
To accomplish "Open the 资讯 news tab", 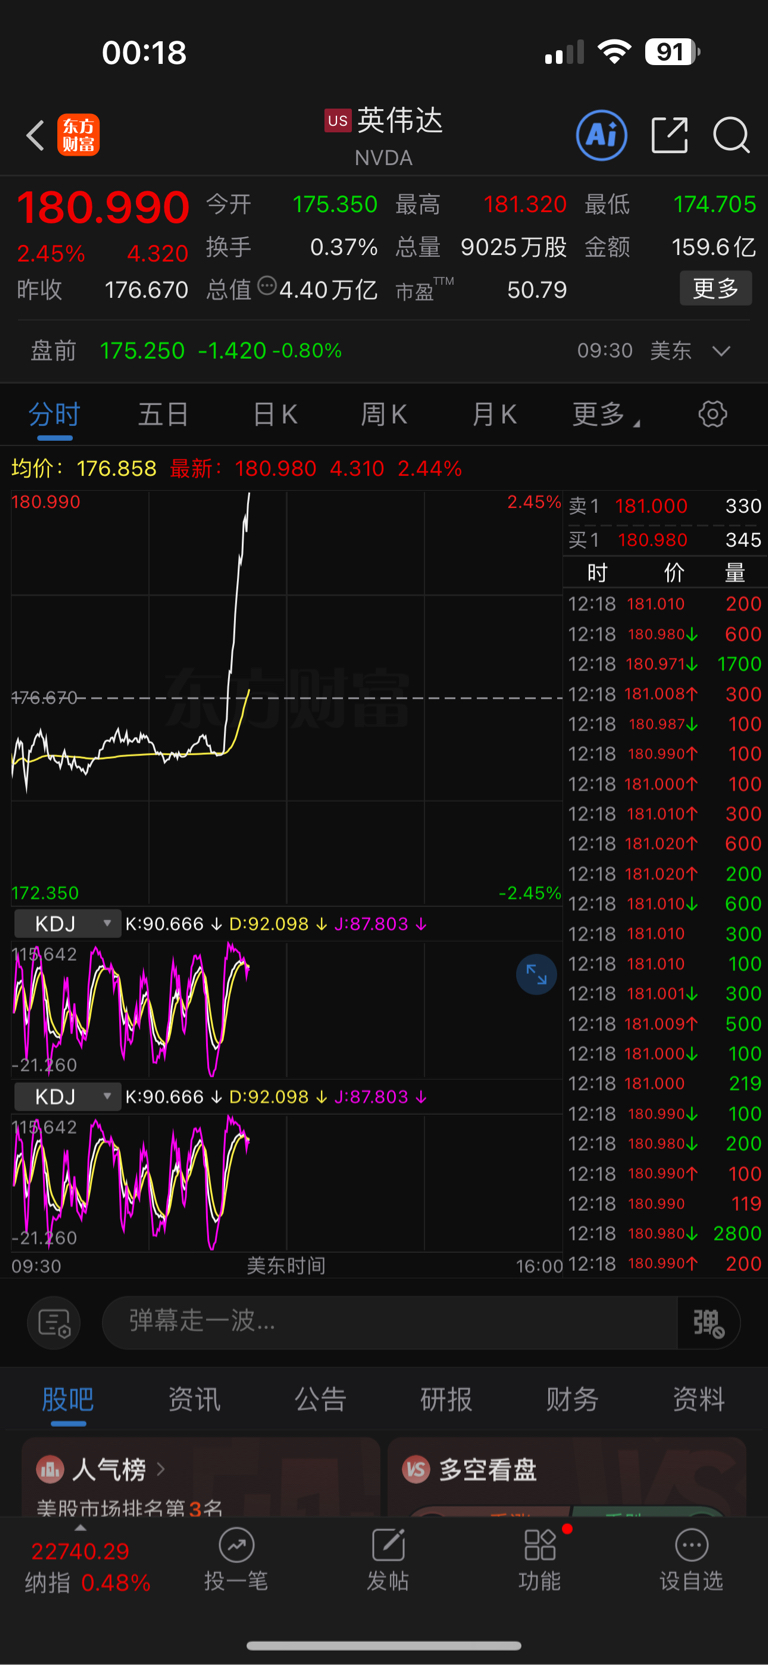I will coord(194,1399).
